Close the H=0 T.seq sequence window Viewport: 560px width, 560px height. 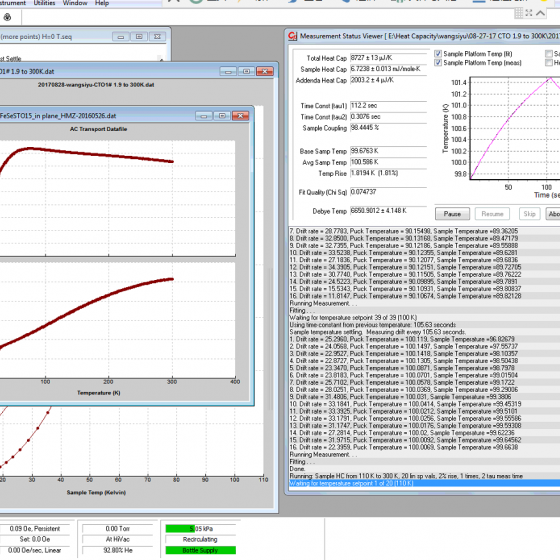point(157,36)
